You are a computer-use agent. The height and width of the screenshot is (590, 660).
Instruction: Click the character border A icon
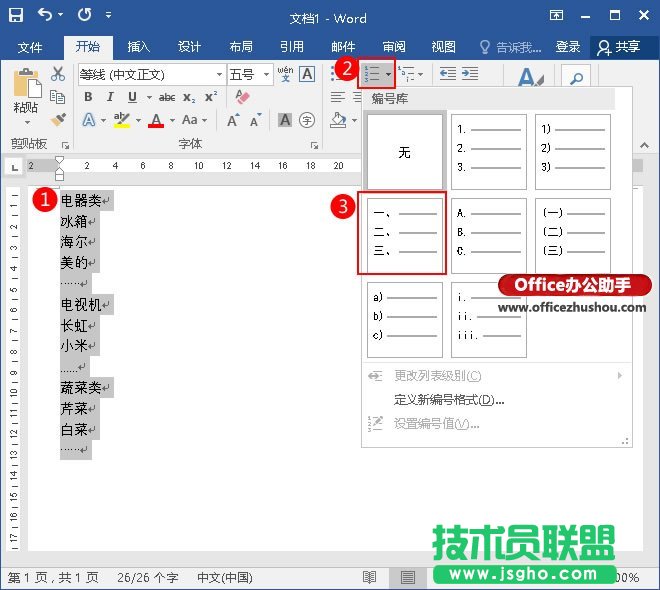click(x=307, y=74)
